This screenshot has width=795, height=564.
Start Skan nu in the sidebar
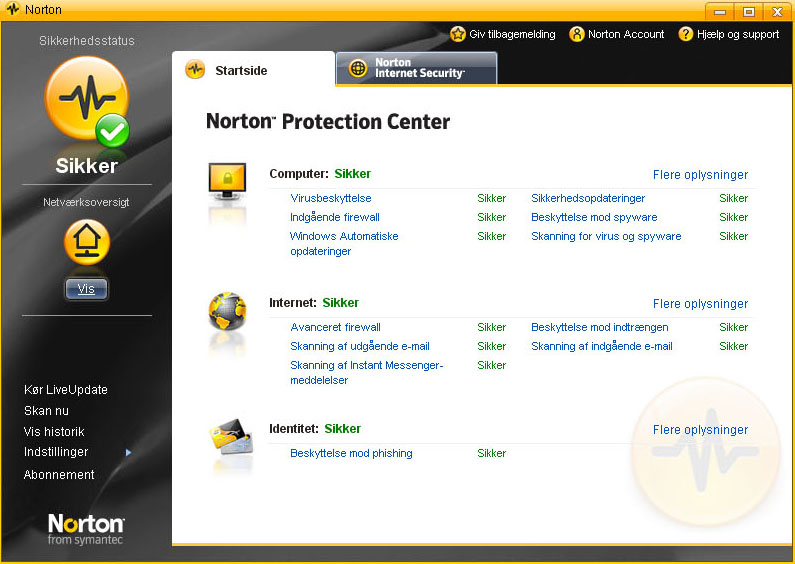click(46, 411)
